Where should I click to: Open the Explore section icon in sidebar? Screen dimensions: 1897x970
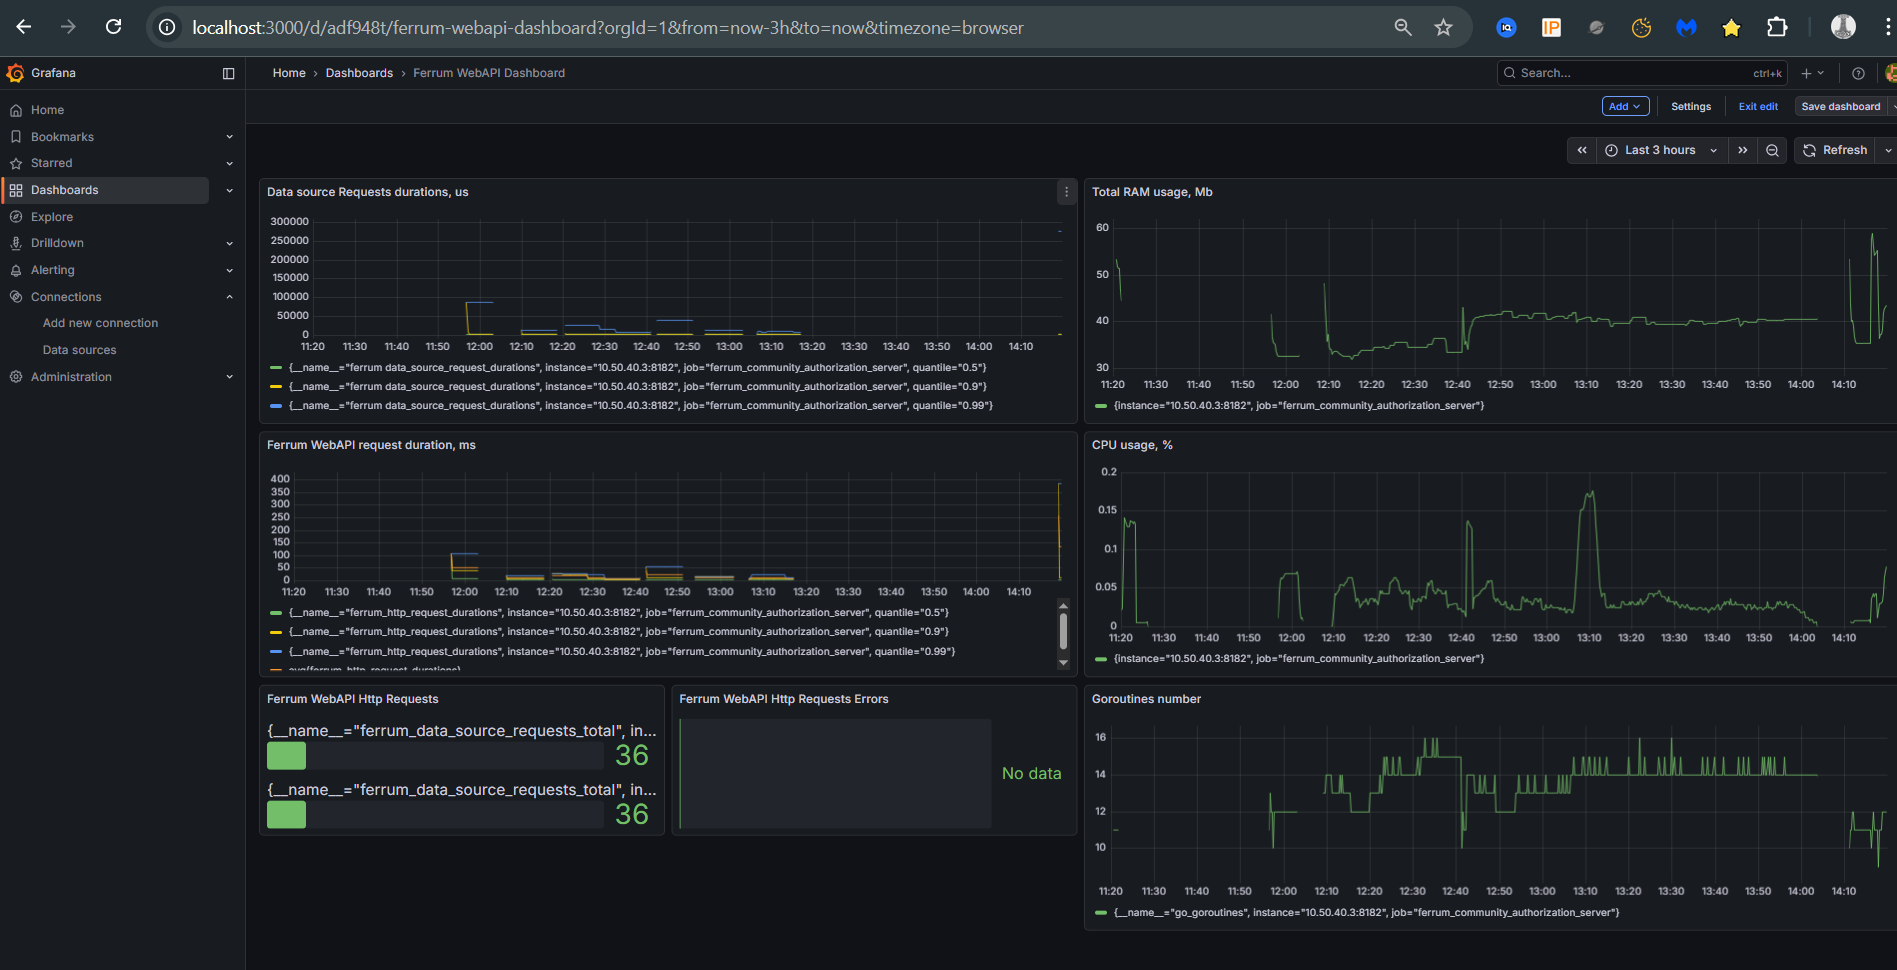pyautogui.click(x=16, y=216)
